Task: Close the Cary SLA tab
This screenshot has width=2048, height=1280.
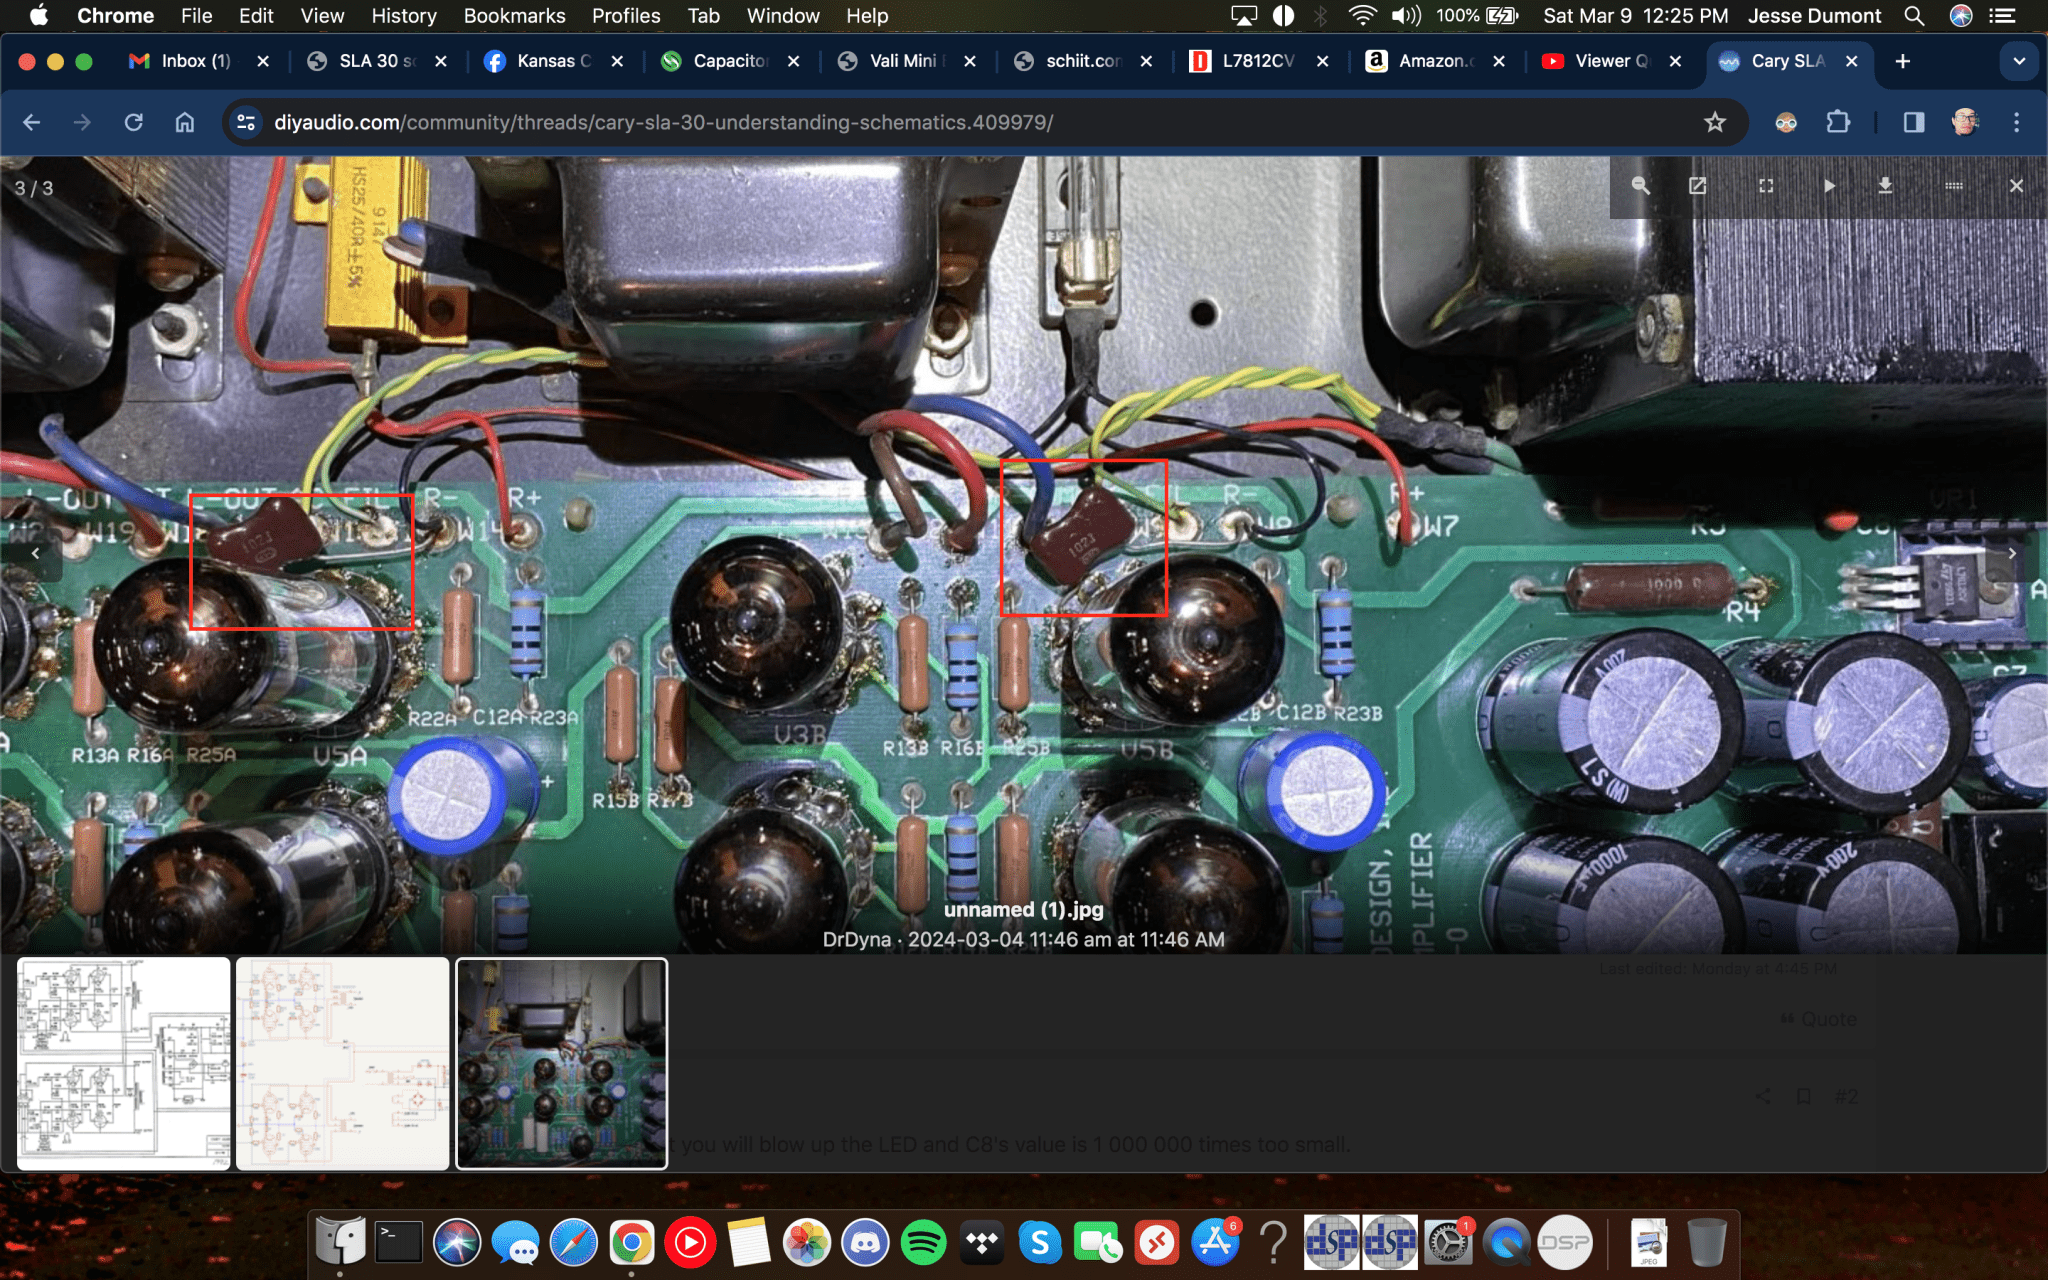Action: pyautogui.click(x=1852, y=61)
